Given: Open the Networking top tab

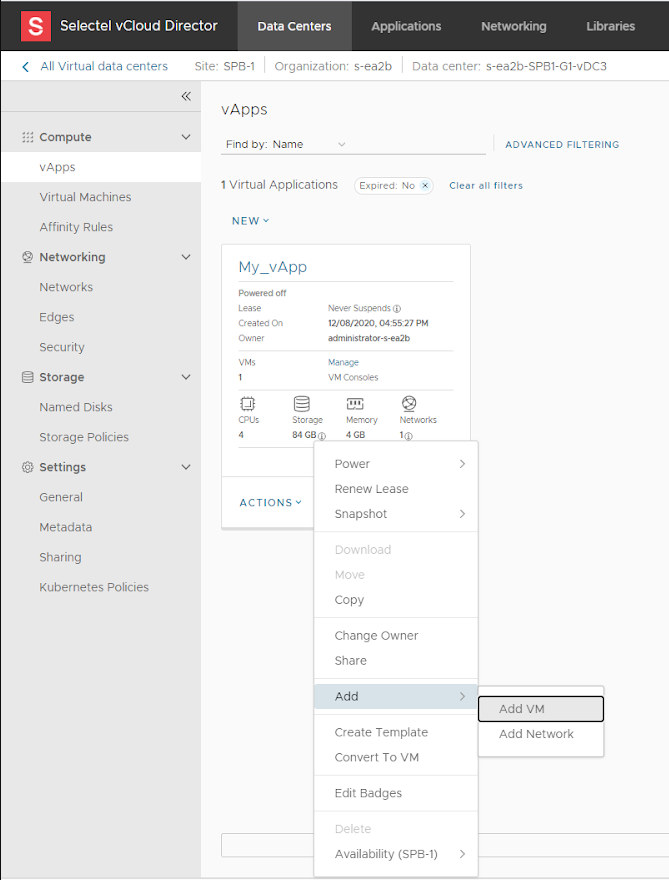Looking at the screenshot, I should [514, 26].
